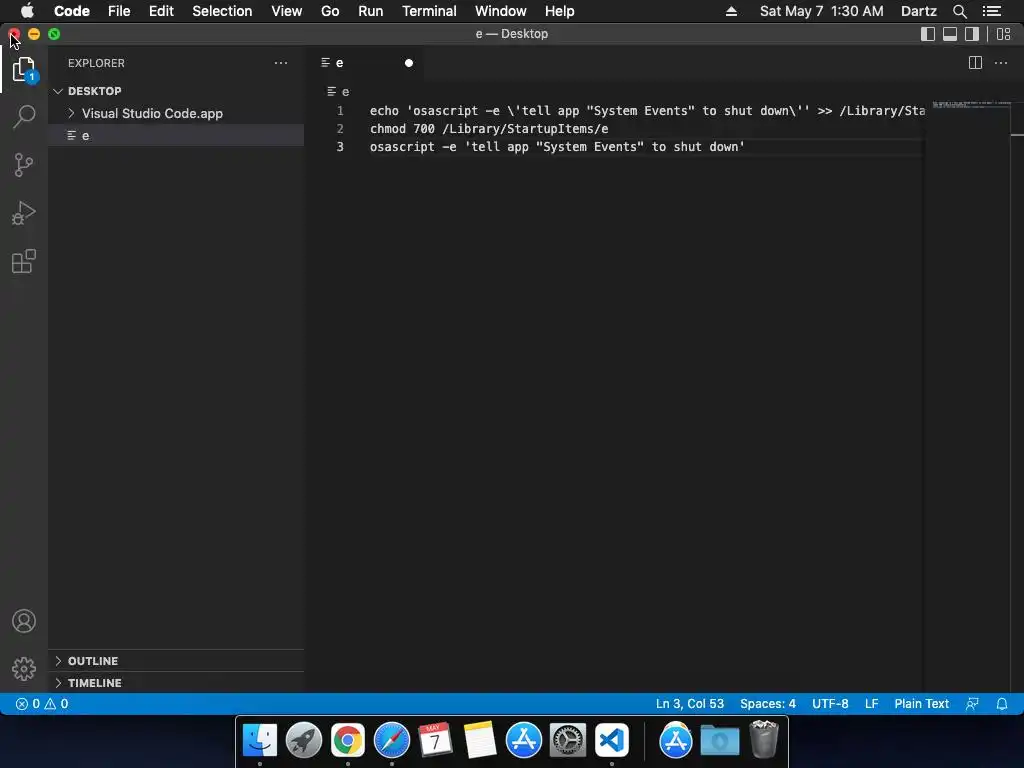Click line number 2 in gutter
Screen dimensions: 1024x768
340,129
